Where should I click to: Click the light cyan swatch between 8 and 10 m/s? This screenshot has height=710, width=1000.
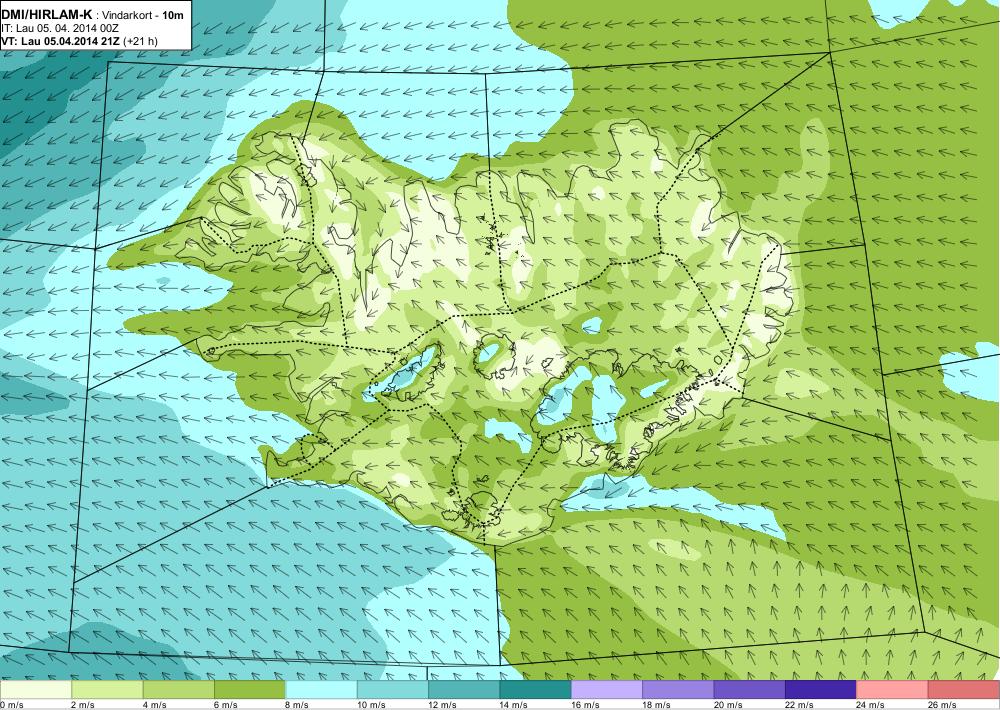pyautogui.click(x=321, y=690)
